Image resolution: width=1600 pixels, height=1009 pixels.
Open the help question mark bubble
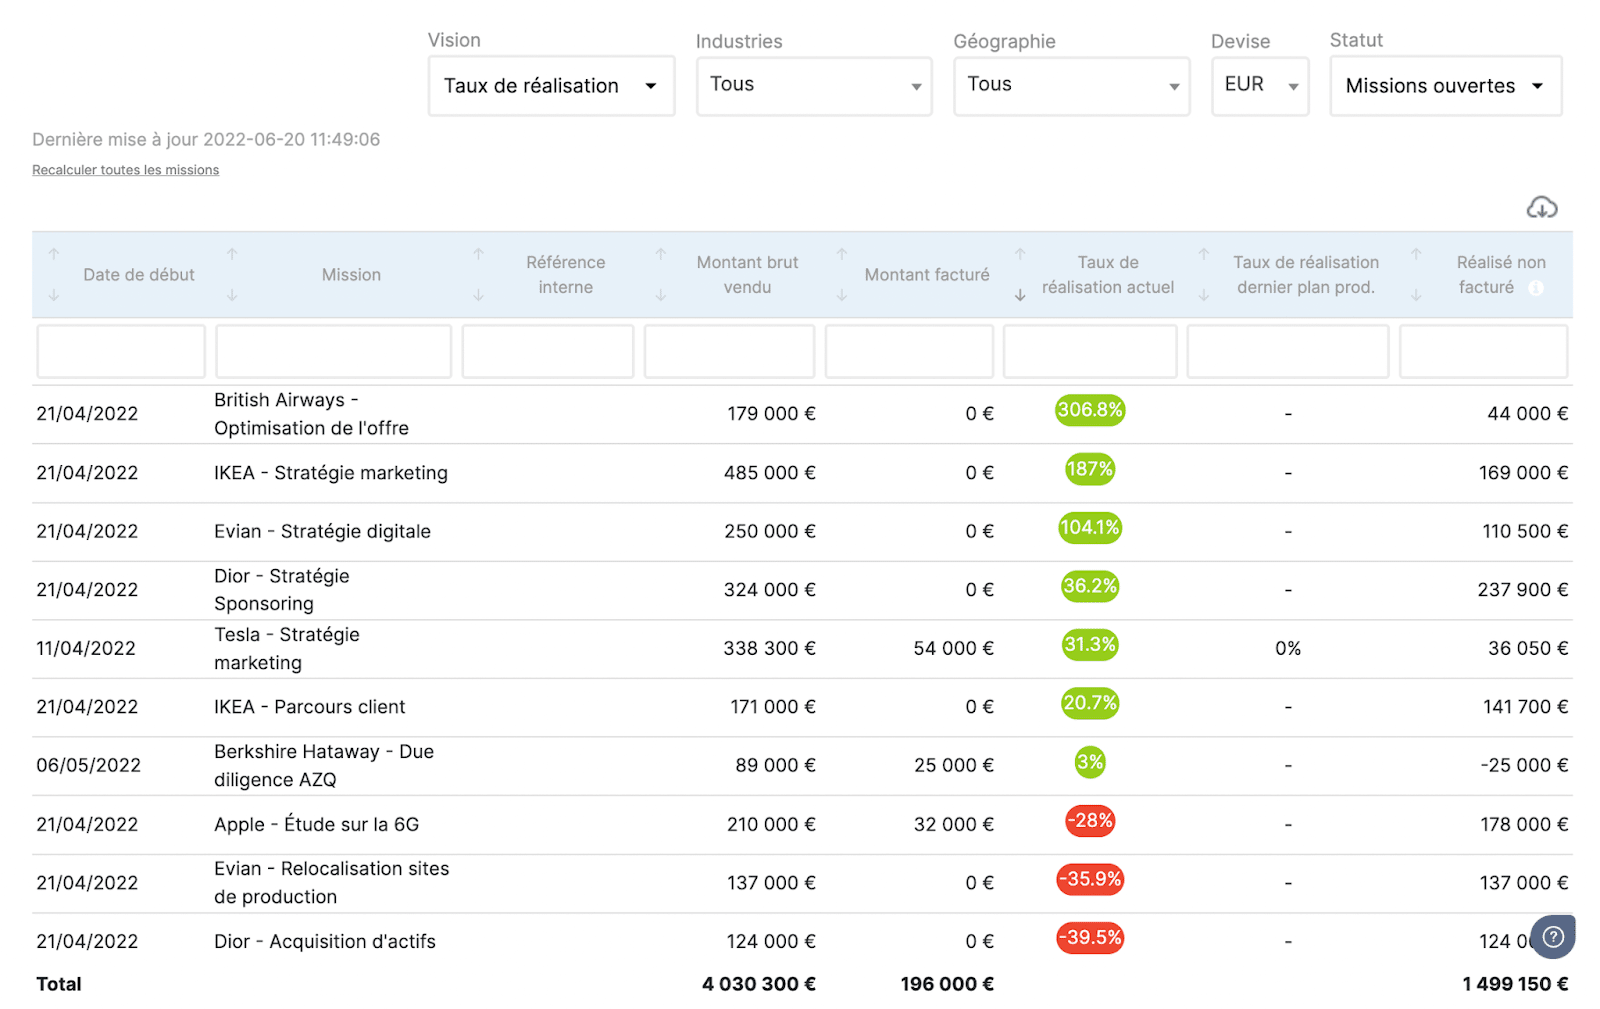click(x=1553, y=937)
